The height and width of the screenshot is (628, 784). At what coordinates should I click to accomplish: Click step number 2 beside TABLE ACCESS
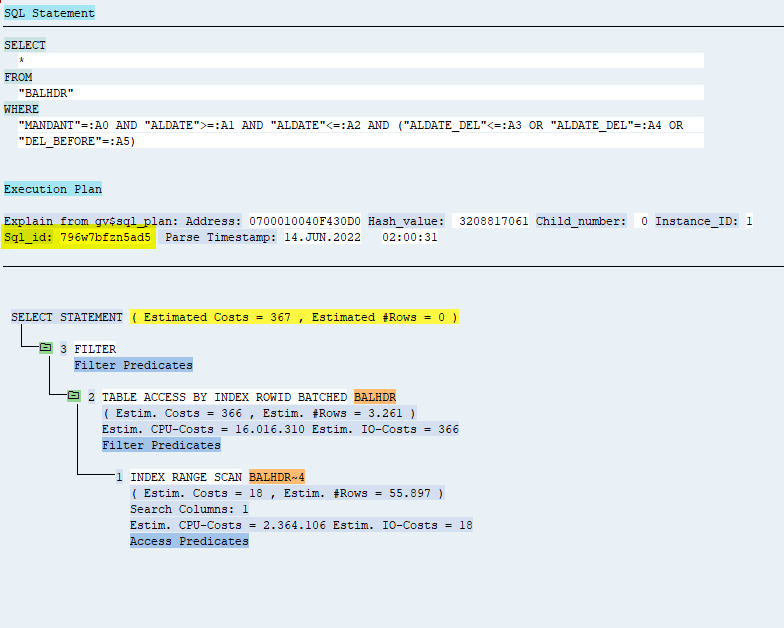click(92, 397)
